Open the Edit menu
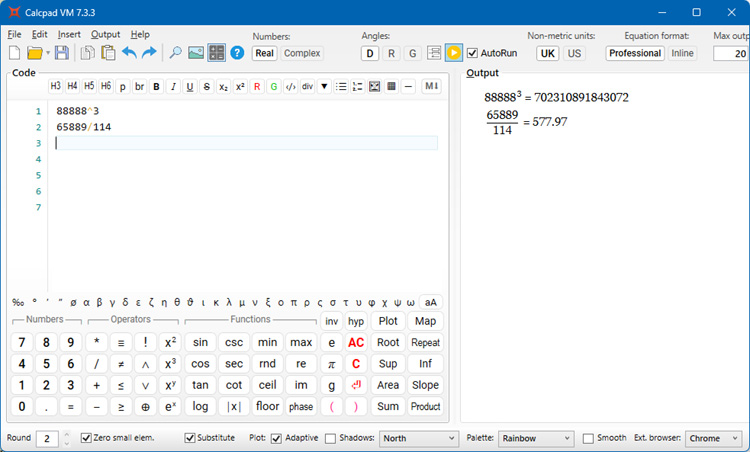Viewport: 750px width, 452px height. [39, 34]
